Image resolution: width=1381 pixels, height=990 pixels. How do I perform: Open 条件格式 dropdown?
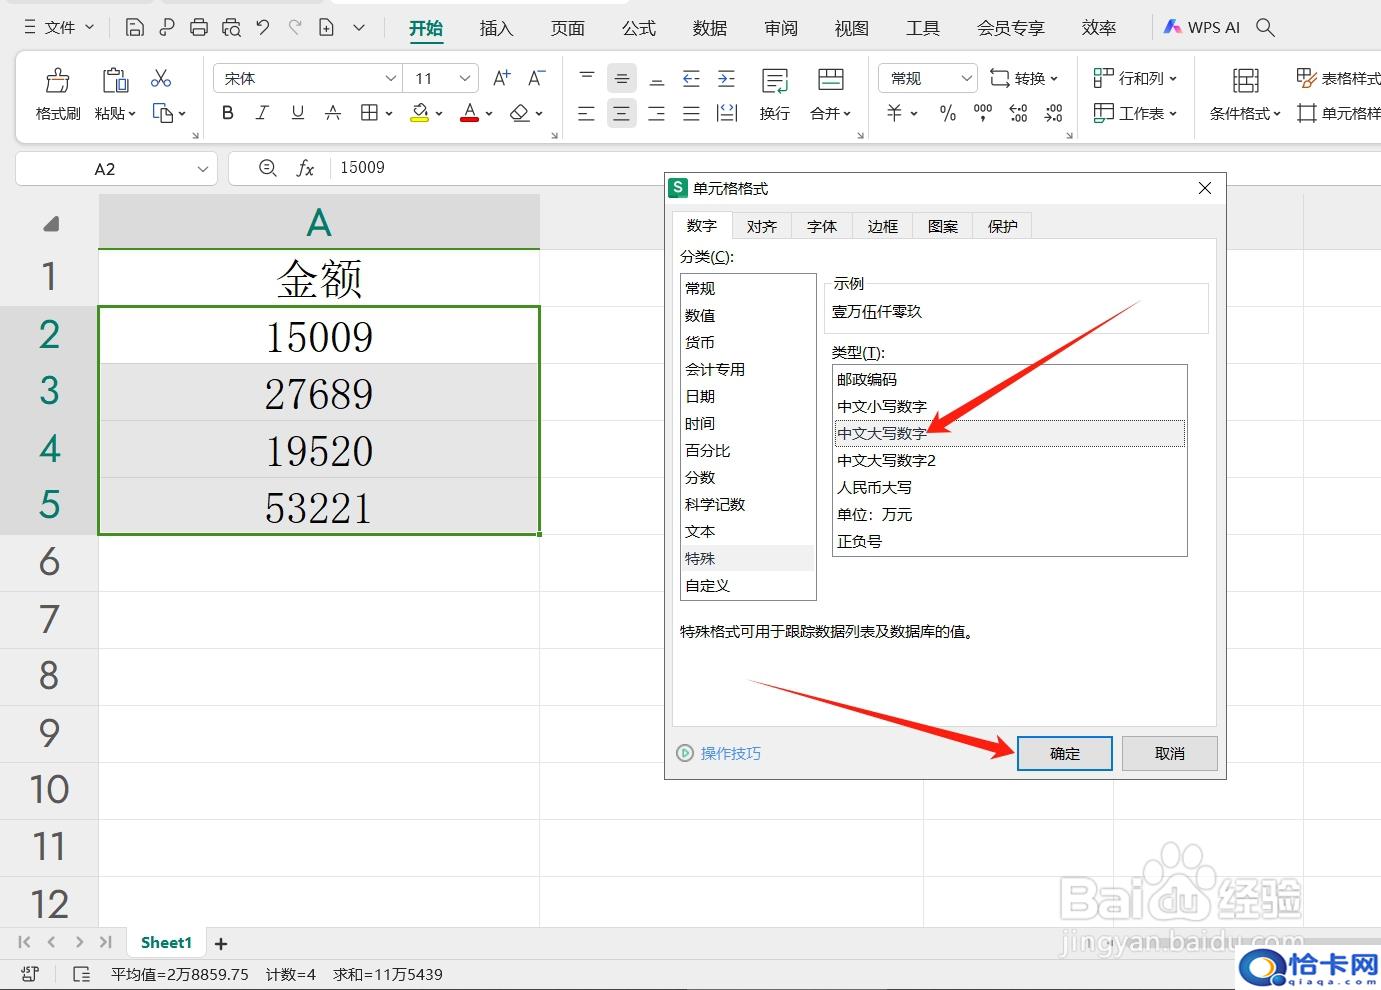pyautogui.click(x=1245, y=113)
